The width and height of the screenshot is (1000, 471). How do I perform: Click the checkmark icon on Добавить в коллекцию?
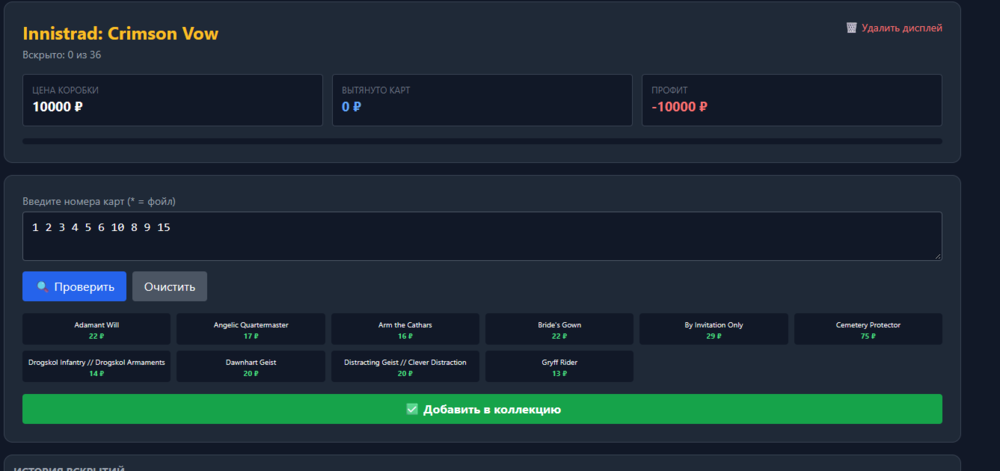412,409
